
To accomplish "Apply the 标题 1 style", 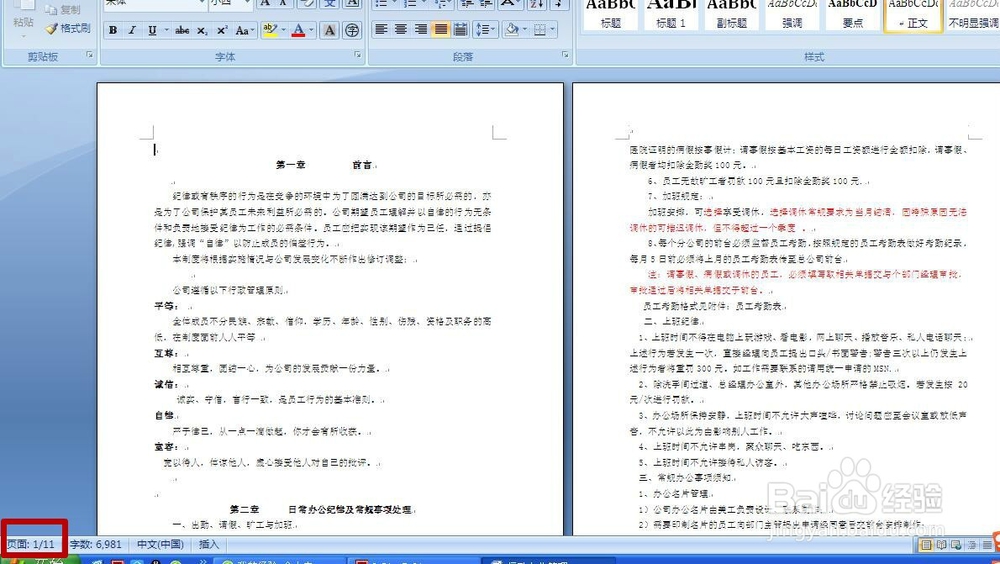I will (671, 15).
